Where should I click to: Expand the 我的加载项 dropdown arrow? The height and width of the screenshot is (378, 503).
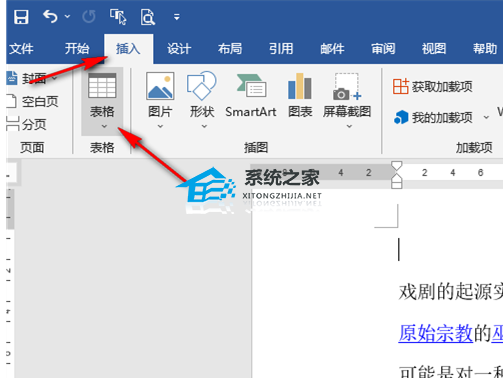pyautogui.click(x=486, y=117)
